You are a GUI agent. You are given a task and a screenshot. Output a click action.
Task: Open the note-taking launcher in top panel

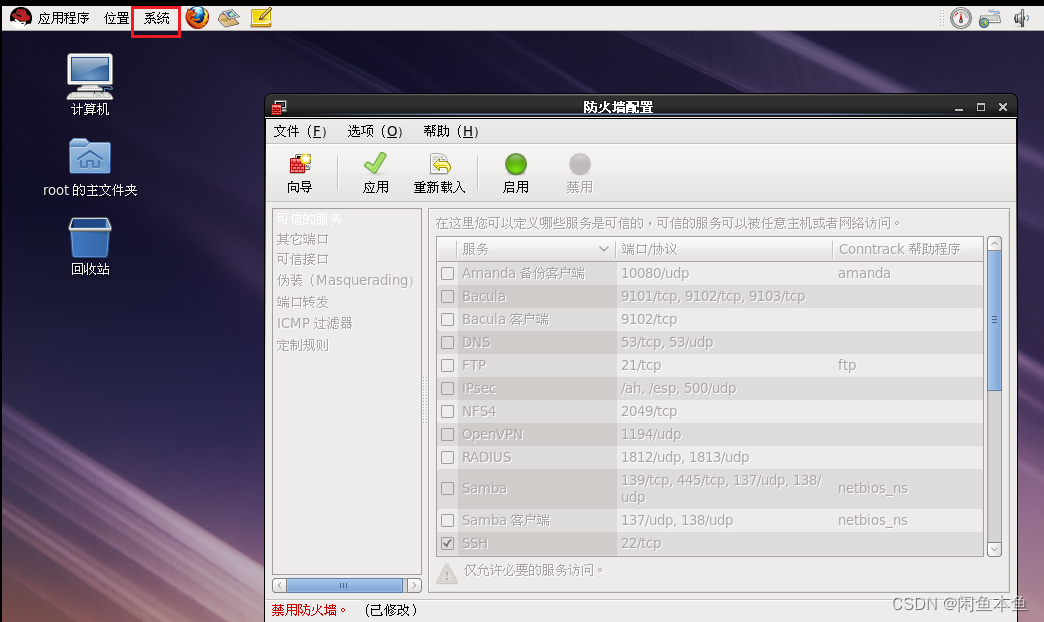tap(261, 17)
